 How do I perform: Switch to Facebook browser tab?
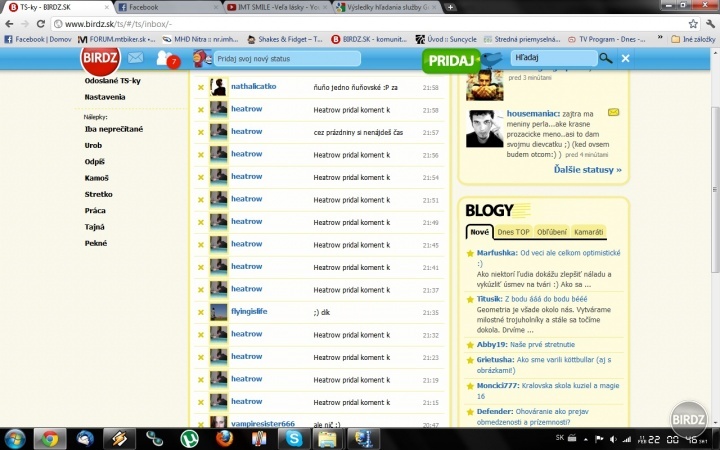(x=168, y=7)
